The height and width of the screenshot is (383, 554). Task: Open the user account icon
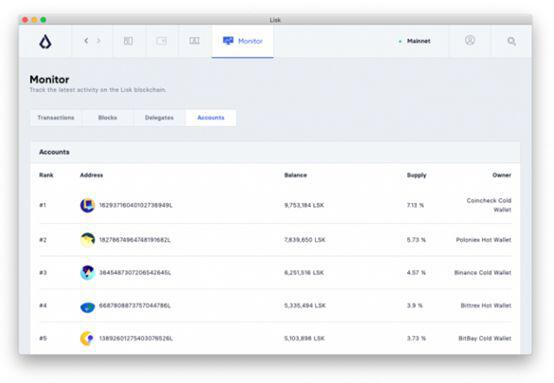tap(470, 40)
